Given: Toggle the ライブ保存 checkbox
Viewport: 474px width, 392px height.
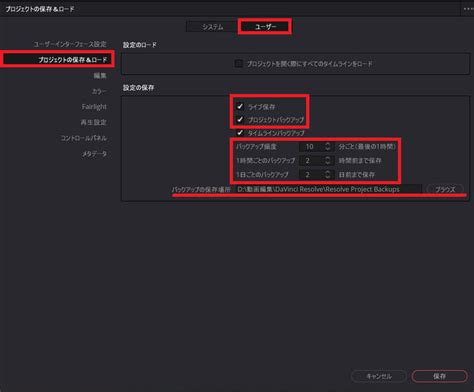Looking at the screenshot, I should coord(240,107).
